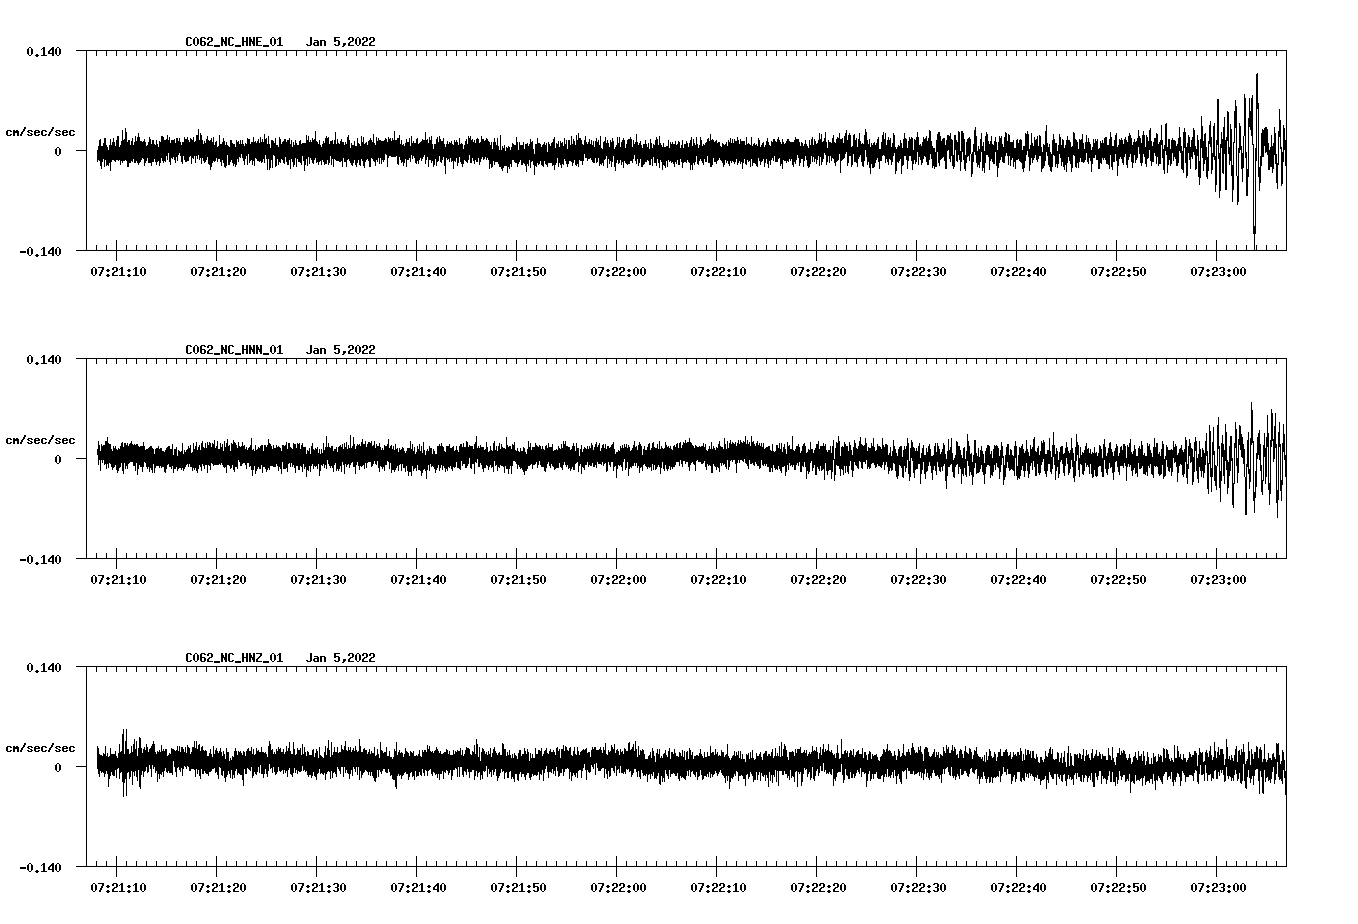Pick the 07:22:10 time below HNZ plot

point(718,887)
